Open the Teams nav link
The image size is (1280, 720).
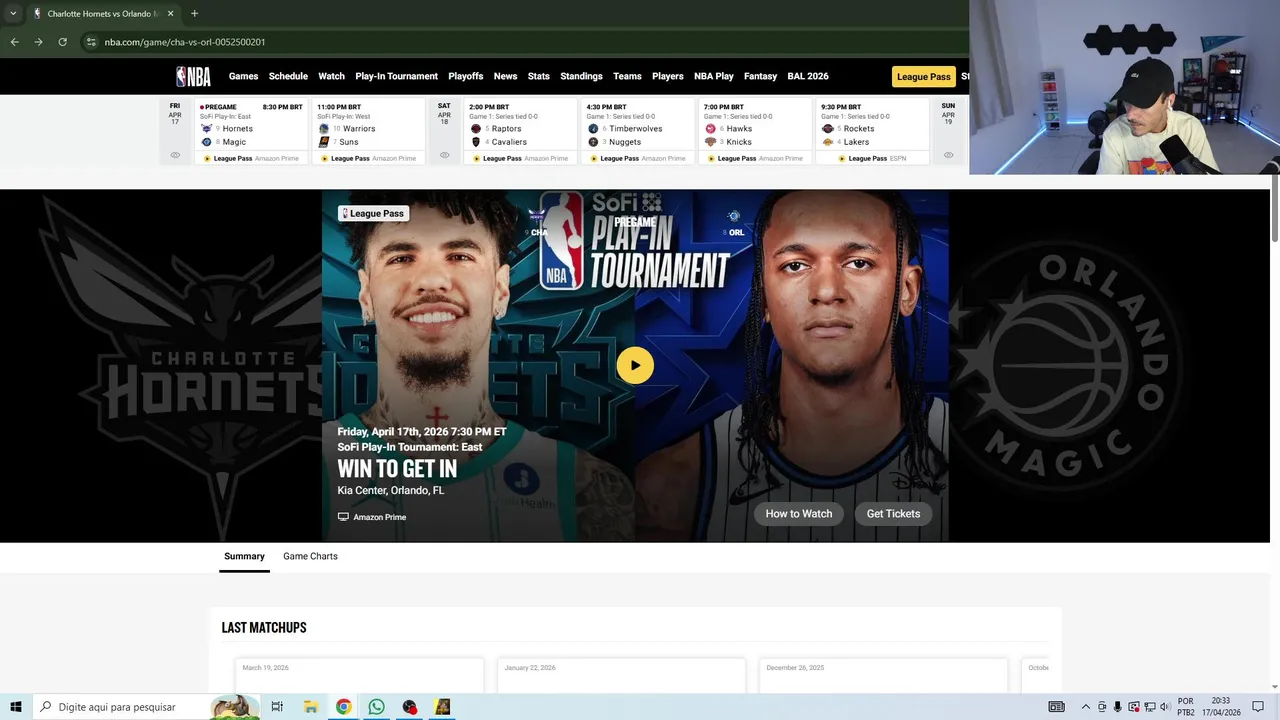click(627, 76)
